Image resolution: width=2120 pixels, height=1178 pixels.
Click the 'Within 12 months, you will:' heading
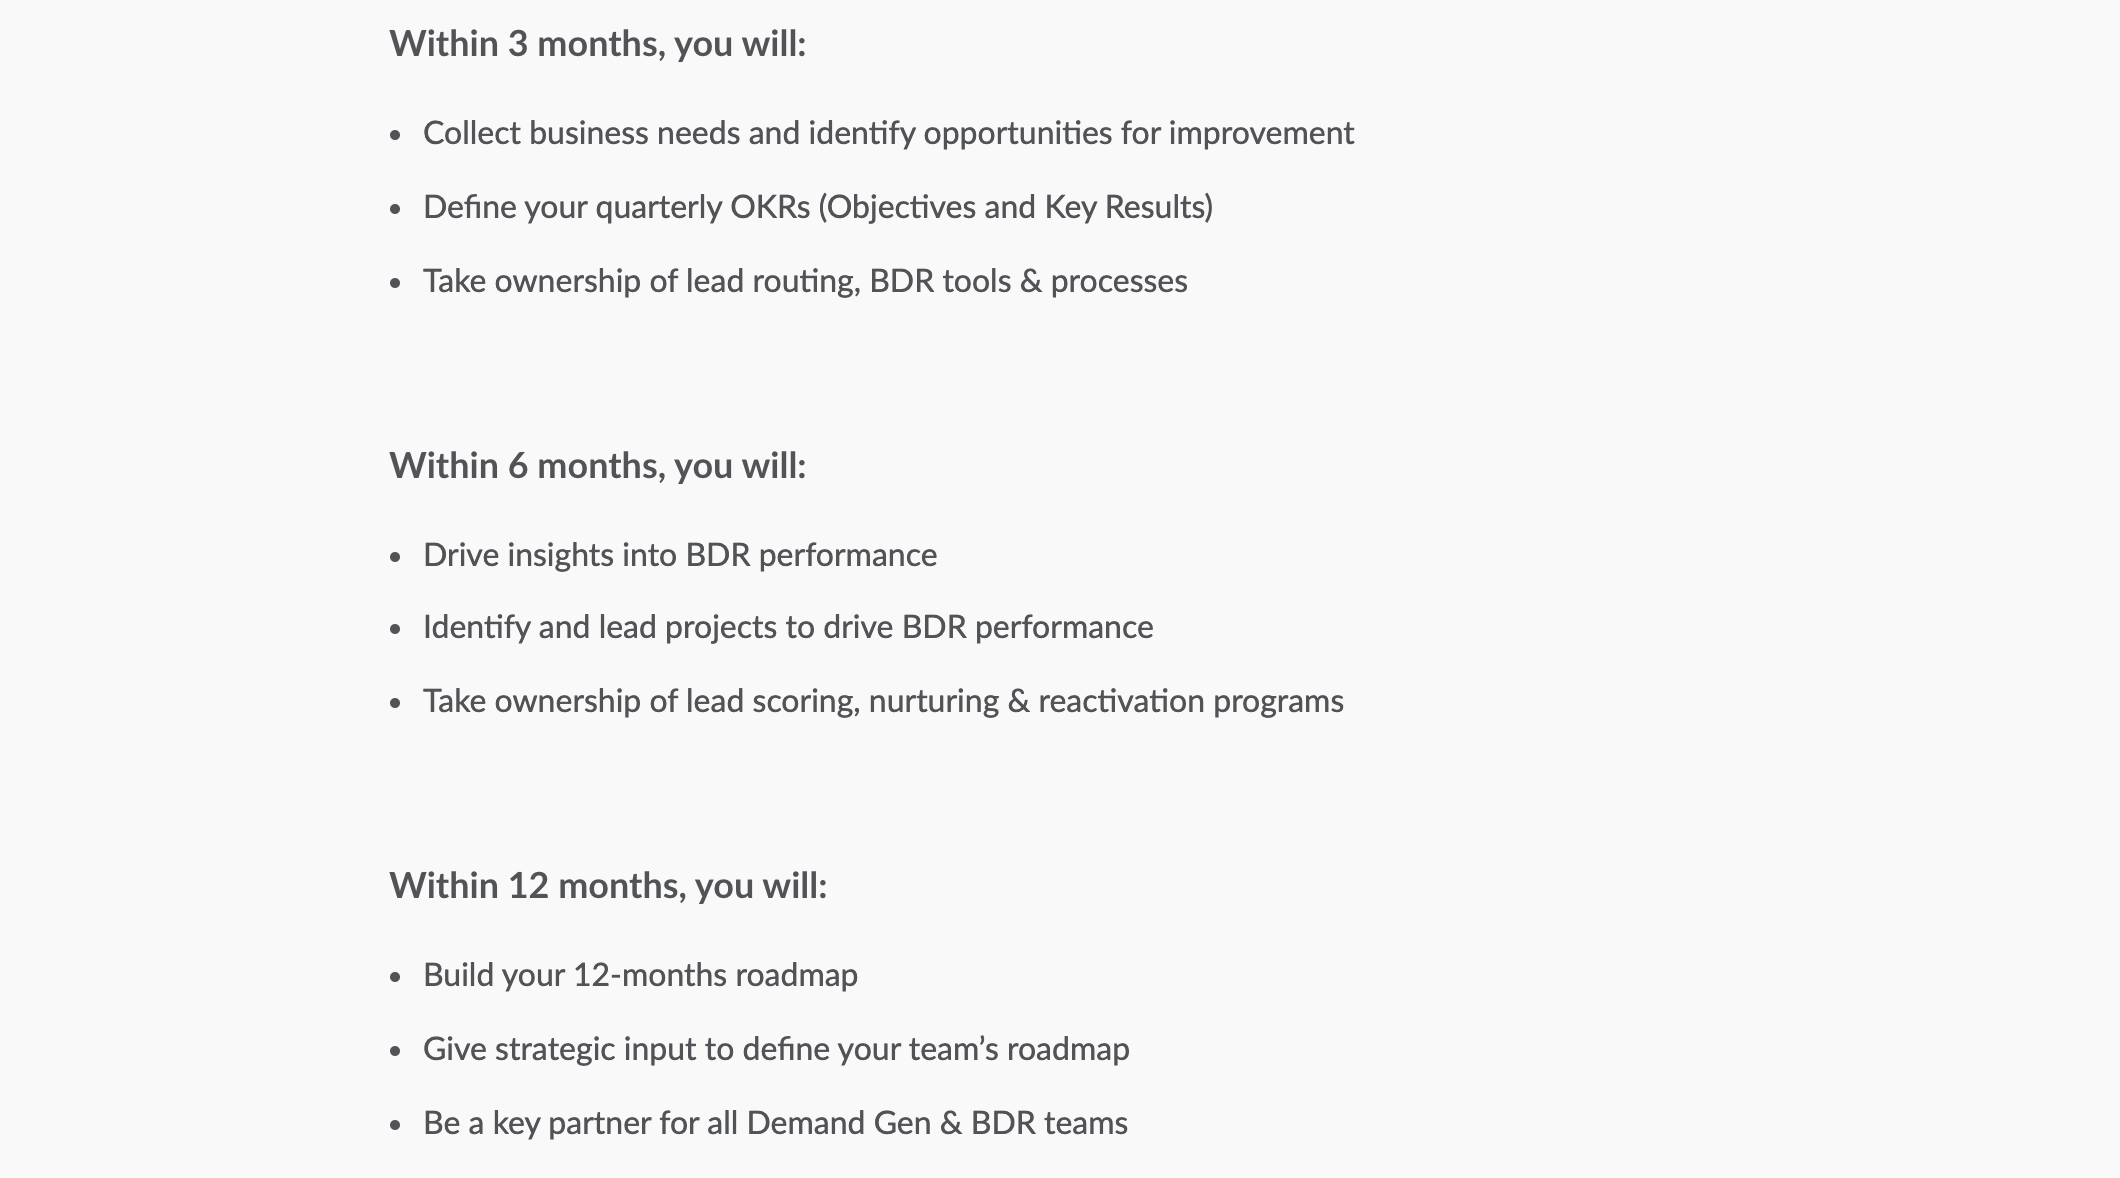tap(608, 887)
